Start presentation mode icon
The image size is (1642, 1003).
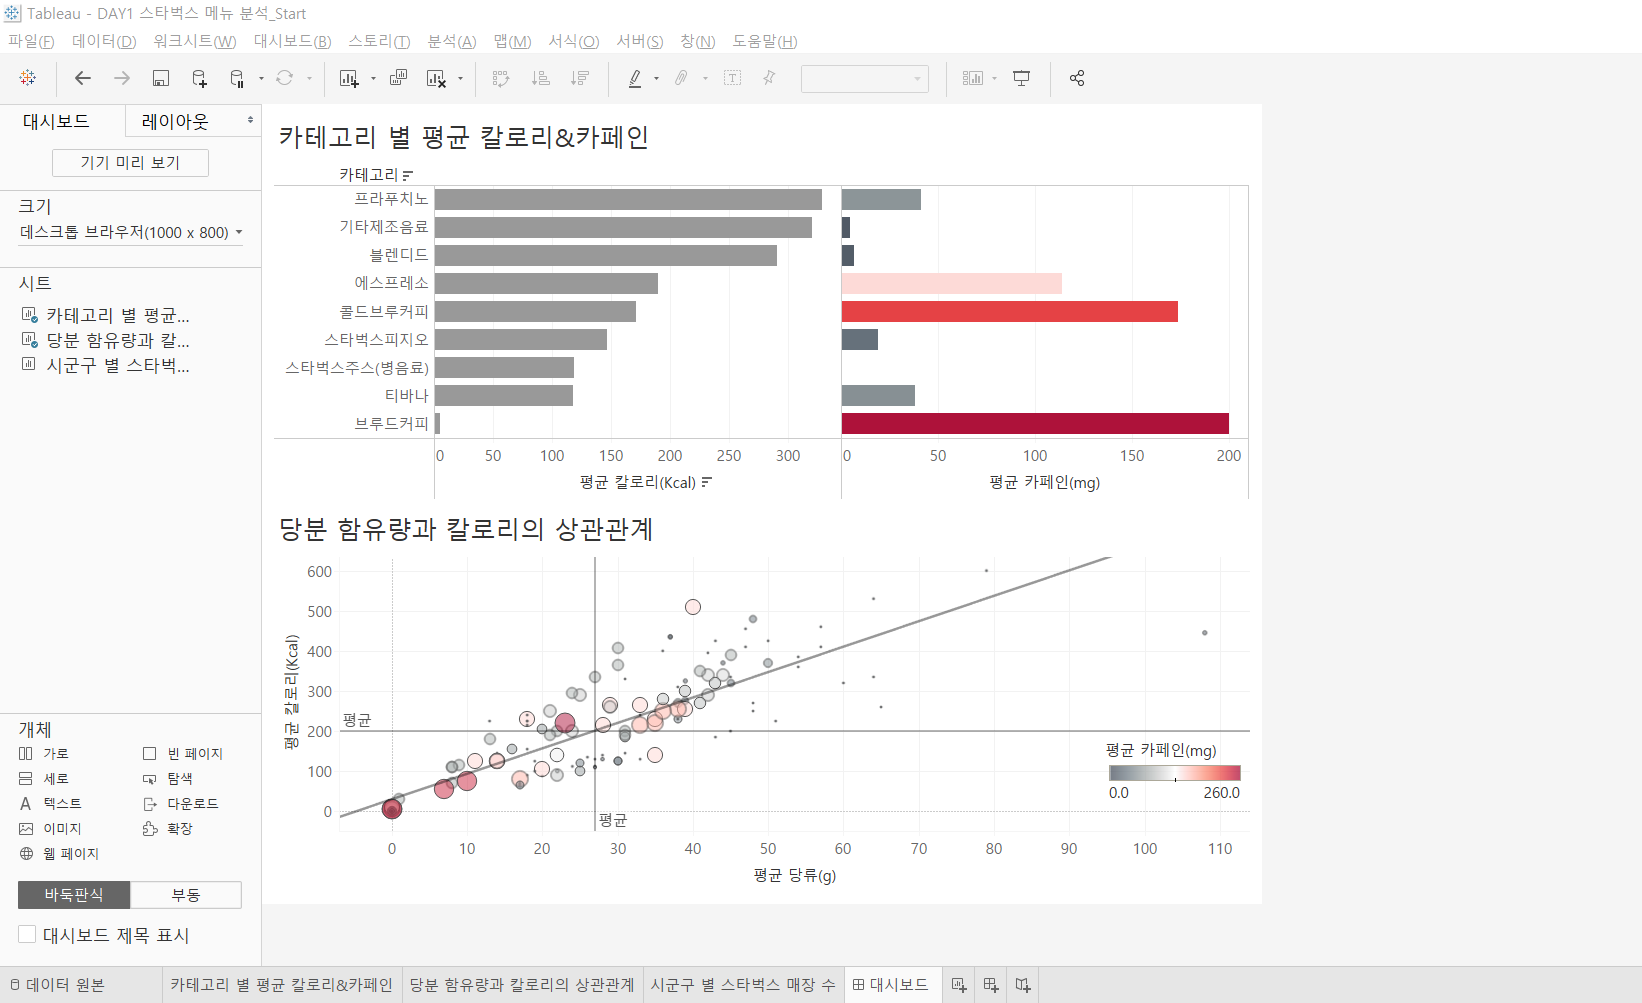tap(1021, 78)
